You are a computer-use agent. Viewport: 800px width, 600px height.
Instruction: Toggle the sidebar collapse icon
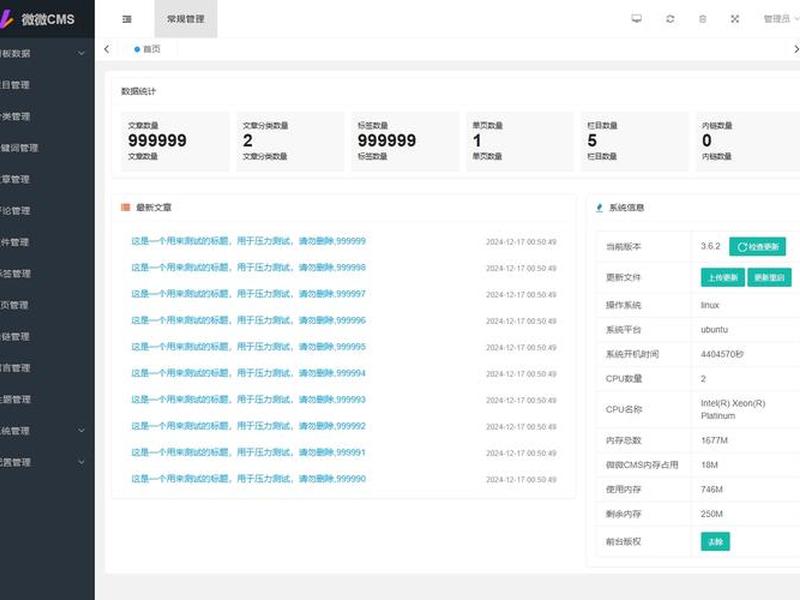tap(127, 19)
